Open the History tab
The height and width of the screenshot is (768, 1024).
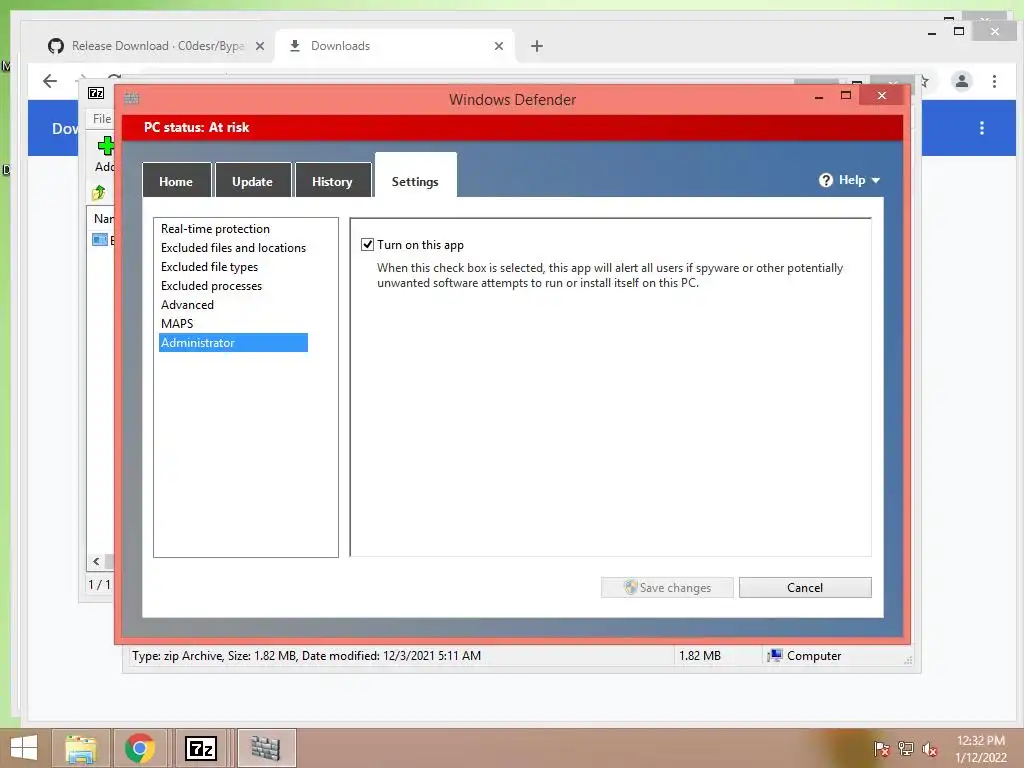tap(332, 181)
